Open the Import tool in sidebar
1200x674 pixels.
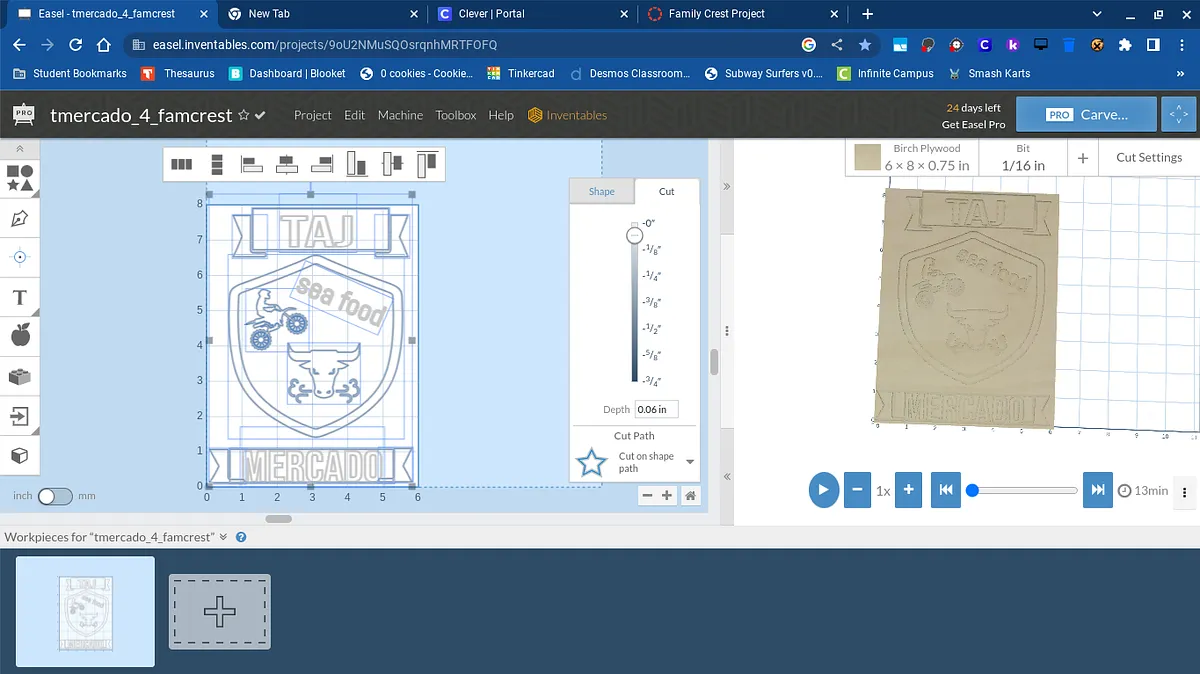pyautogui.click(x=19, y=415)
